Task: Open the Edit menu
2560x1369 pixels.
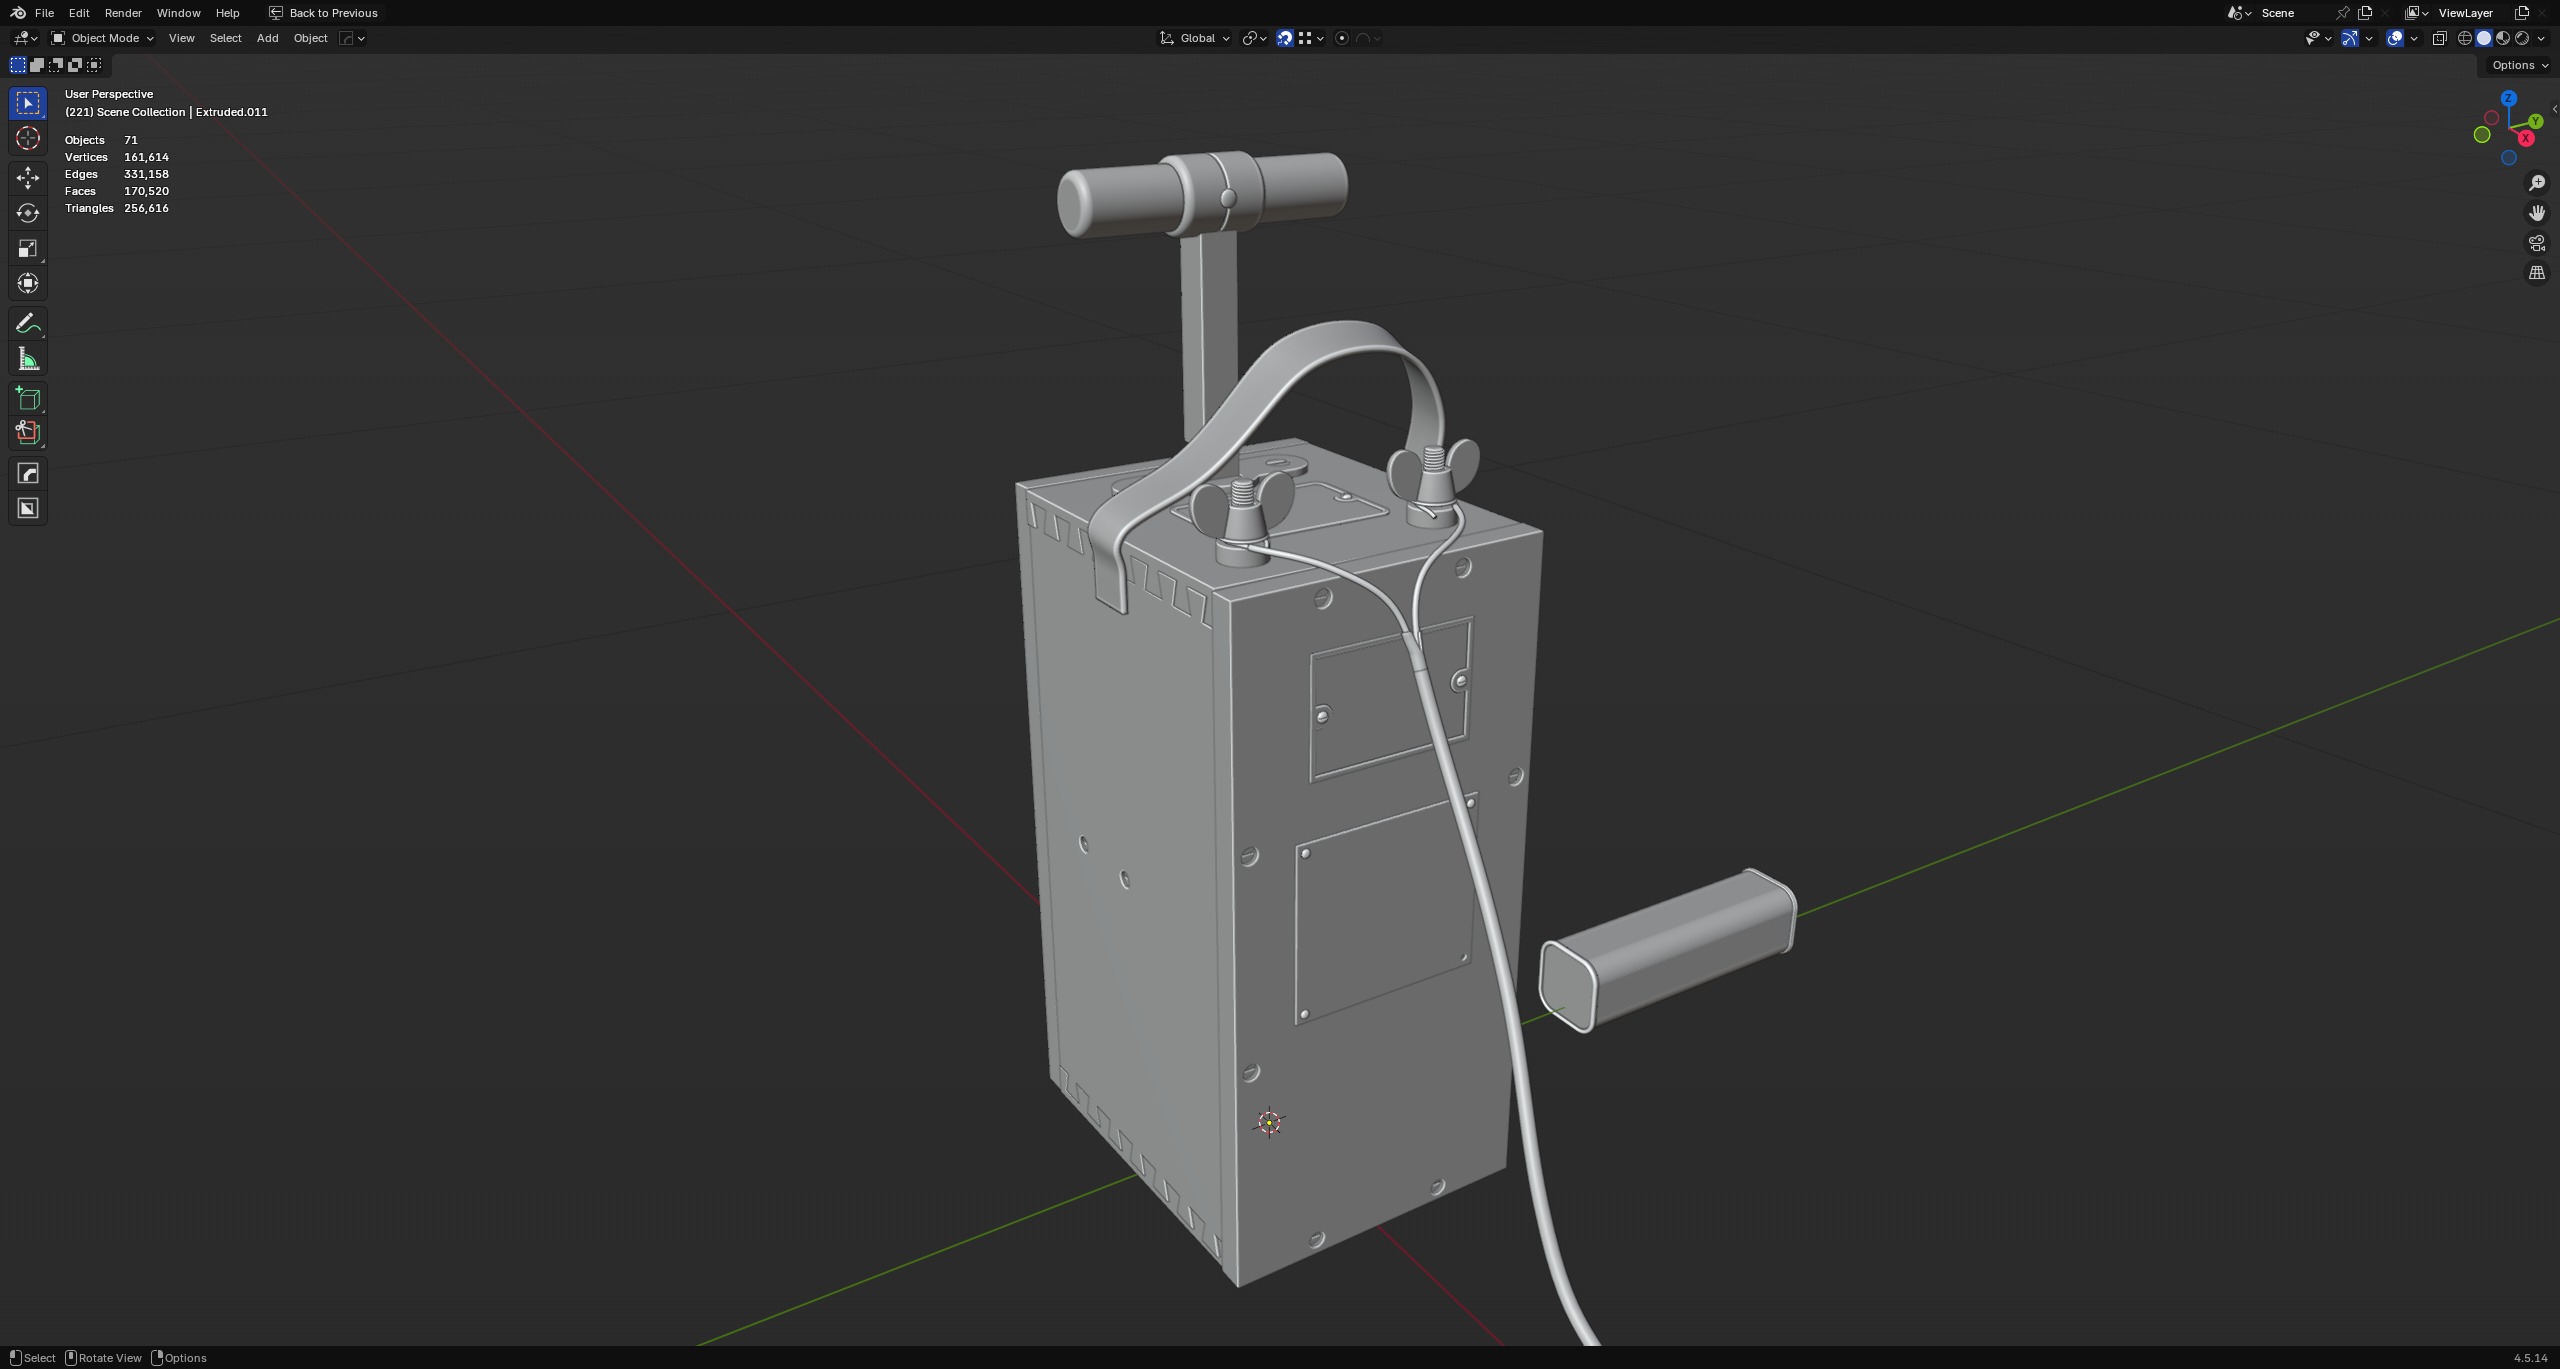Action: 79,13
